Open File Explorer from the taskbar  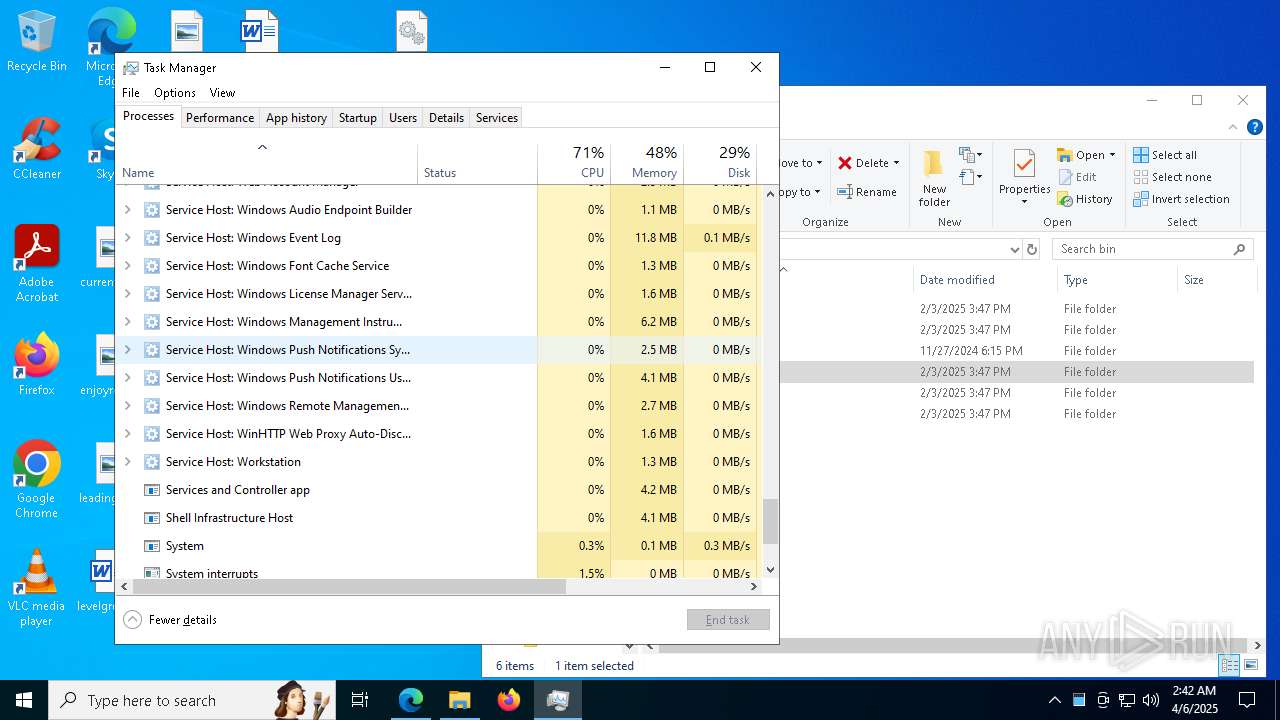(459, 700)
